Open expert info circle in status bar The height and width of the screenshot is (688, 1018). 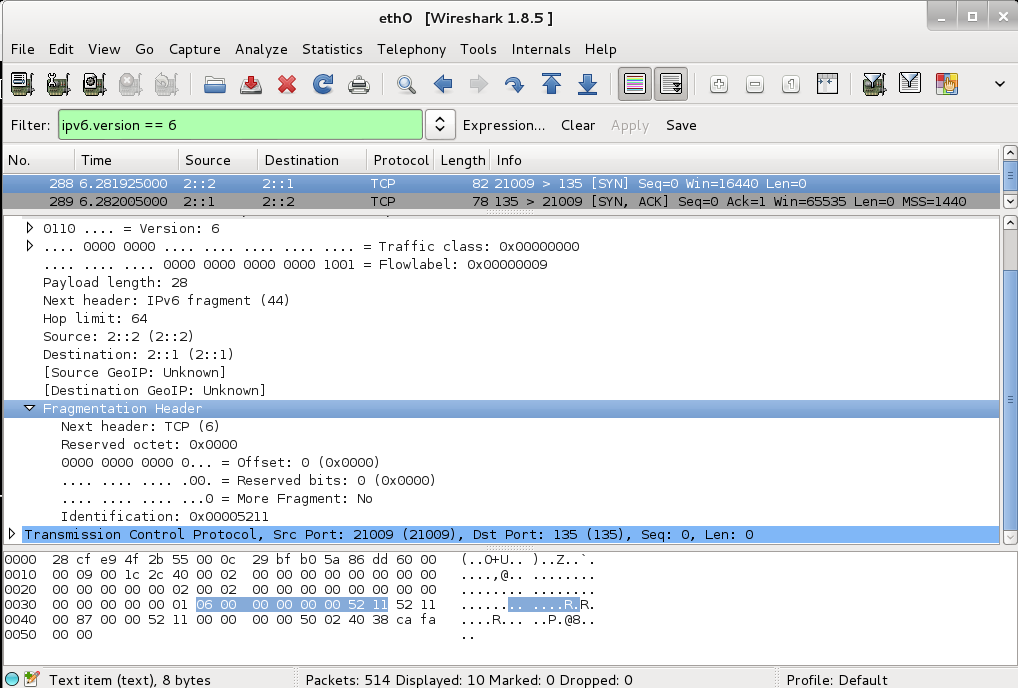point(12,679)
